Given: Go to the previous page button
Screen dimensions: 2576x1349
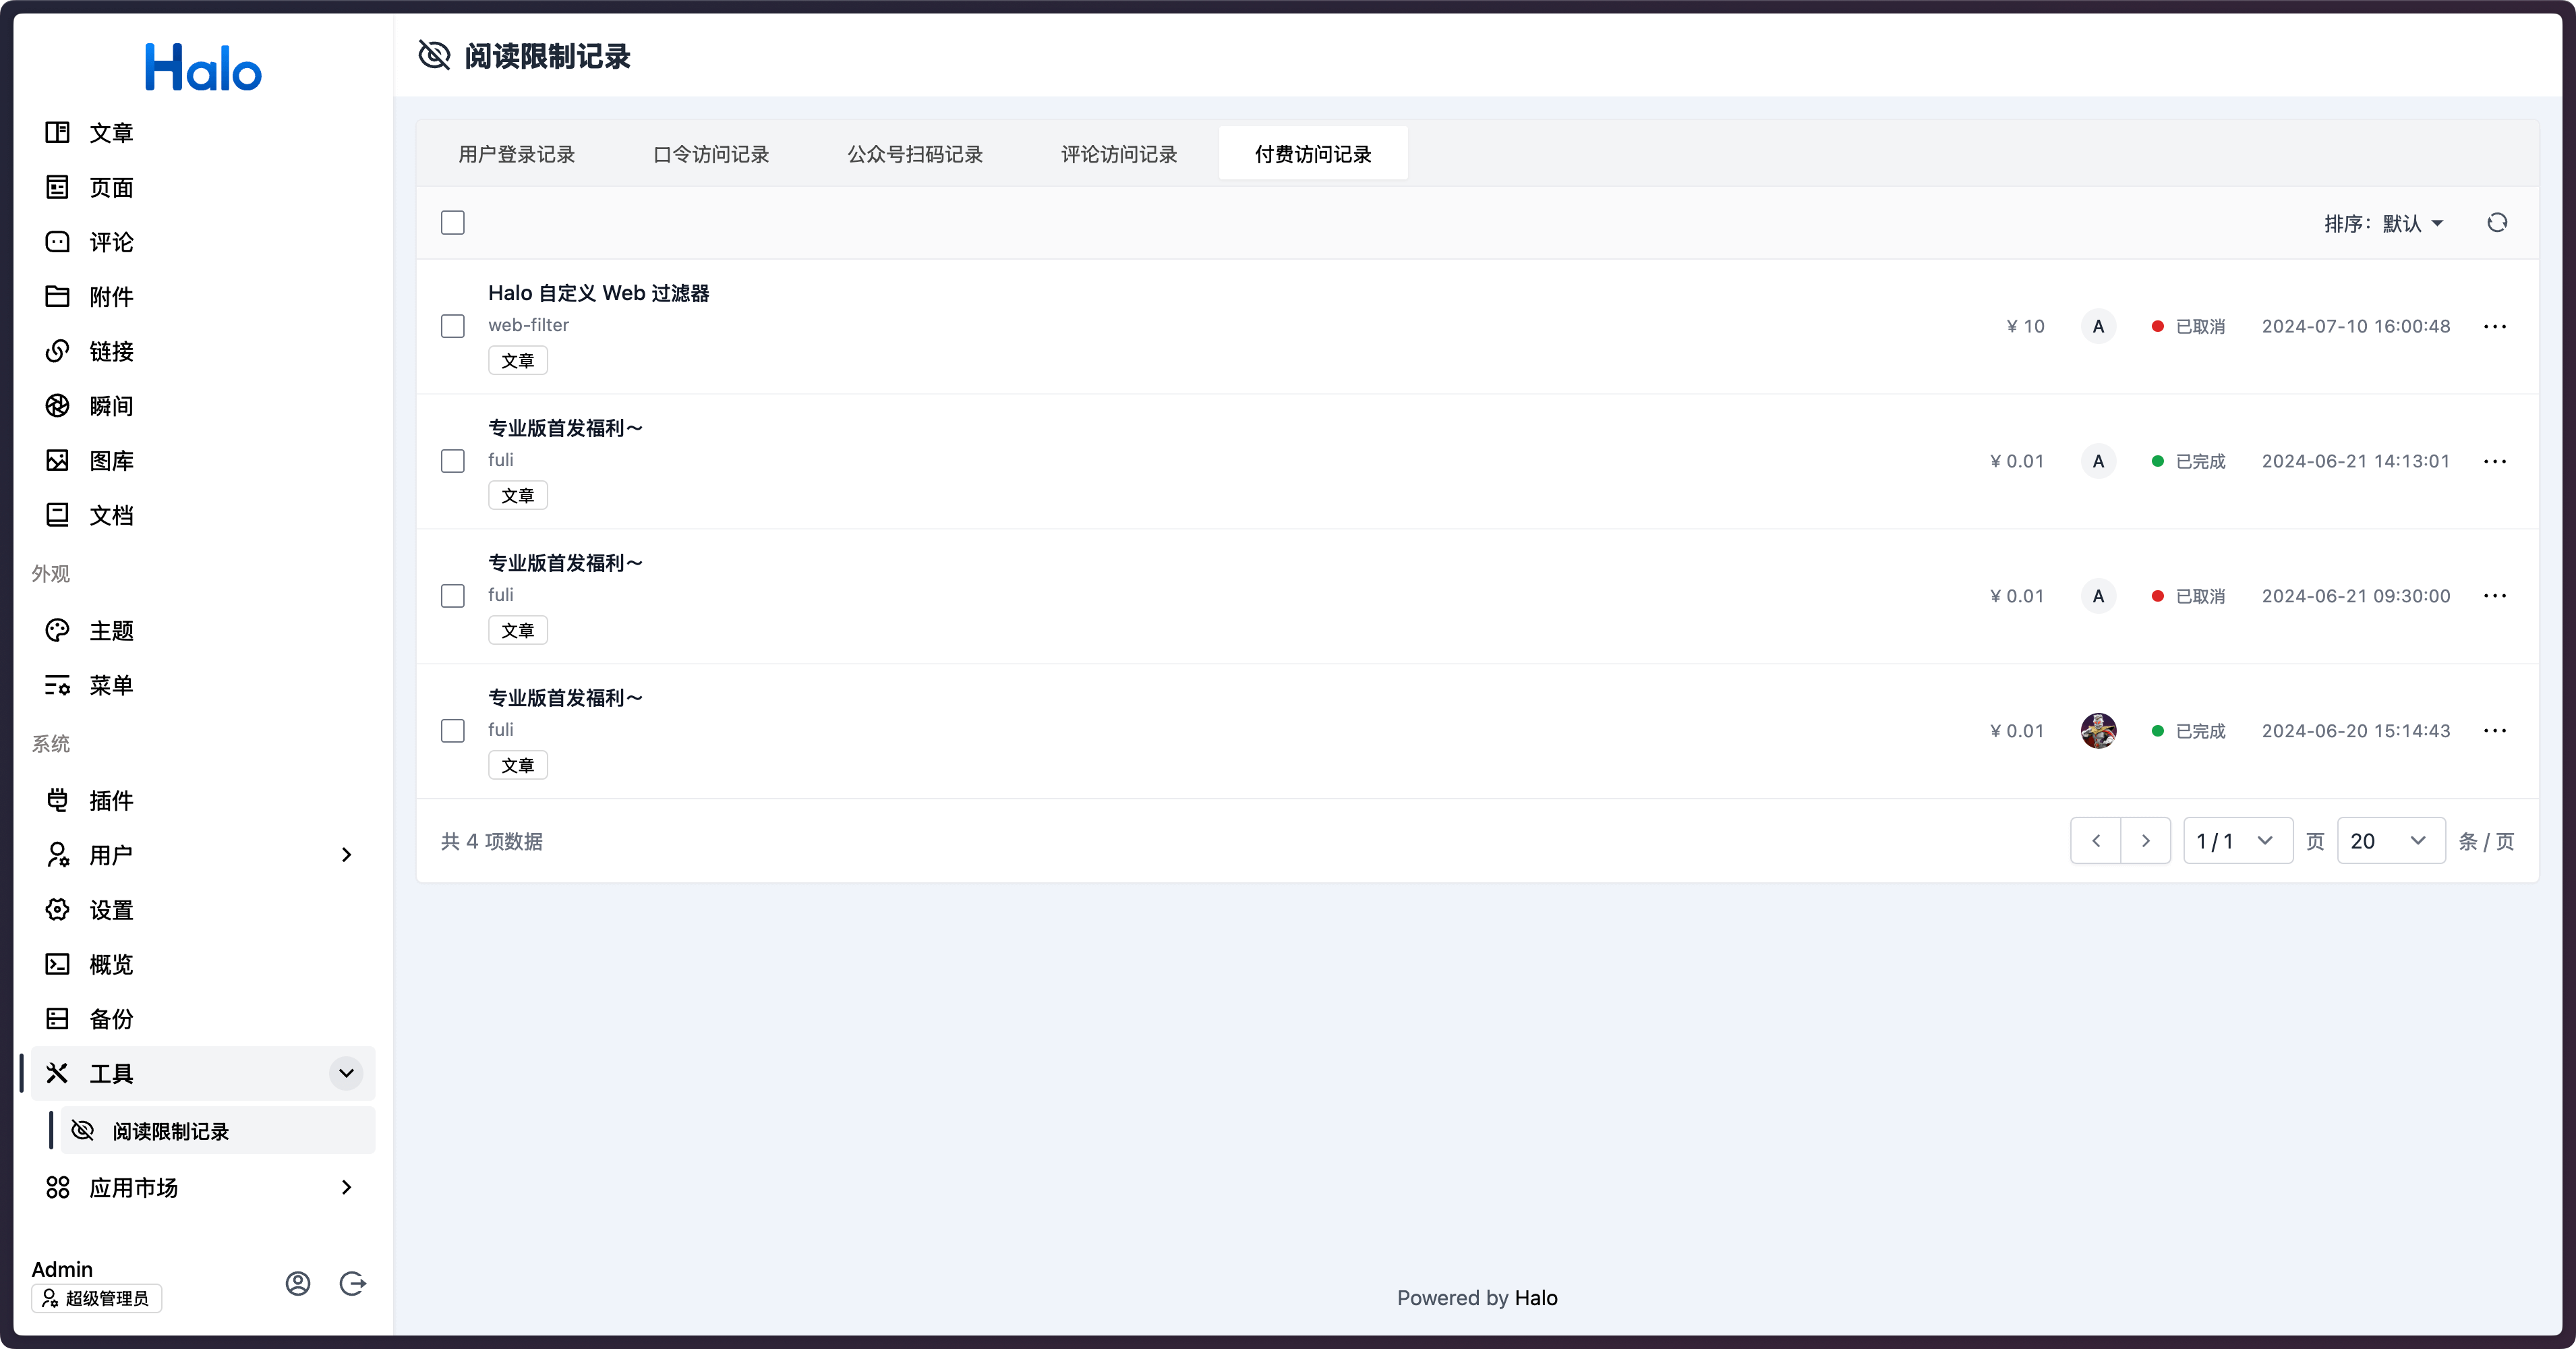Looking at the screenshot, I should (2096, 841).
